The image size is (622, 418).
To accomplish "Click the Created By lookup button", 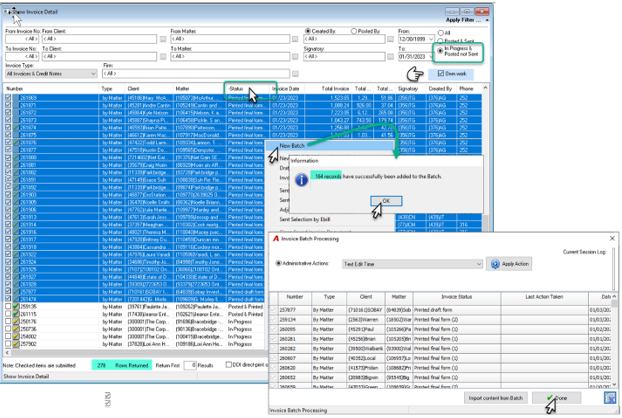I will click(390, 39).
